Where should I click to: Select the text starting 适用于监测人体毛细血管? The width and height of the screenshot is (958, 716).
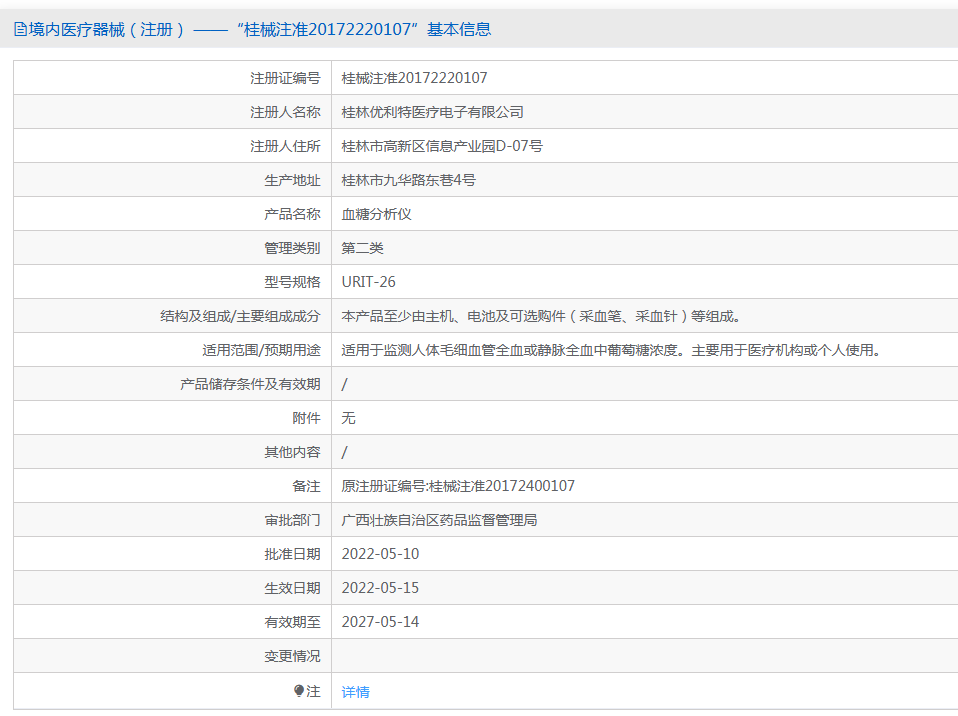pyautogui.click(x=611, y=350)
